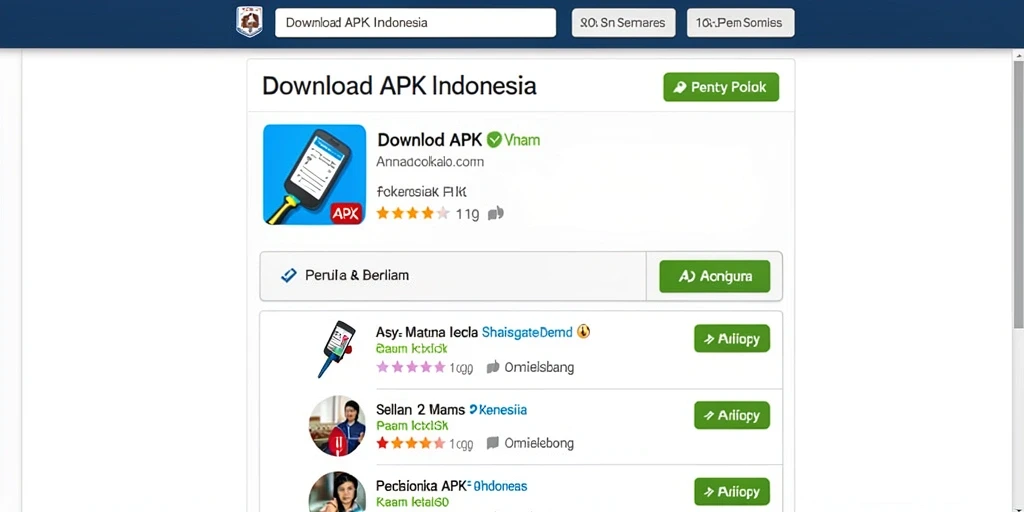The image size is (1024, 512).
Task: Open the 'Pecbionka APK' round thumbnail
Action: [x=337, y=492]
